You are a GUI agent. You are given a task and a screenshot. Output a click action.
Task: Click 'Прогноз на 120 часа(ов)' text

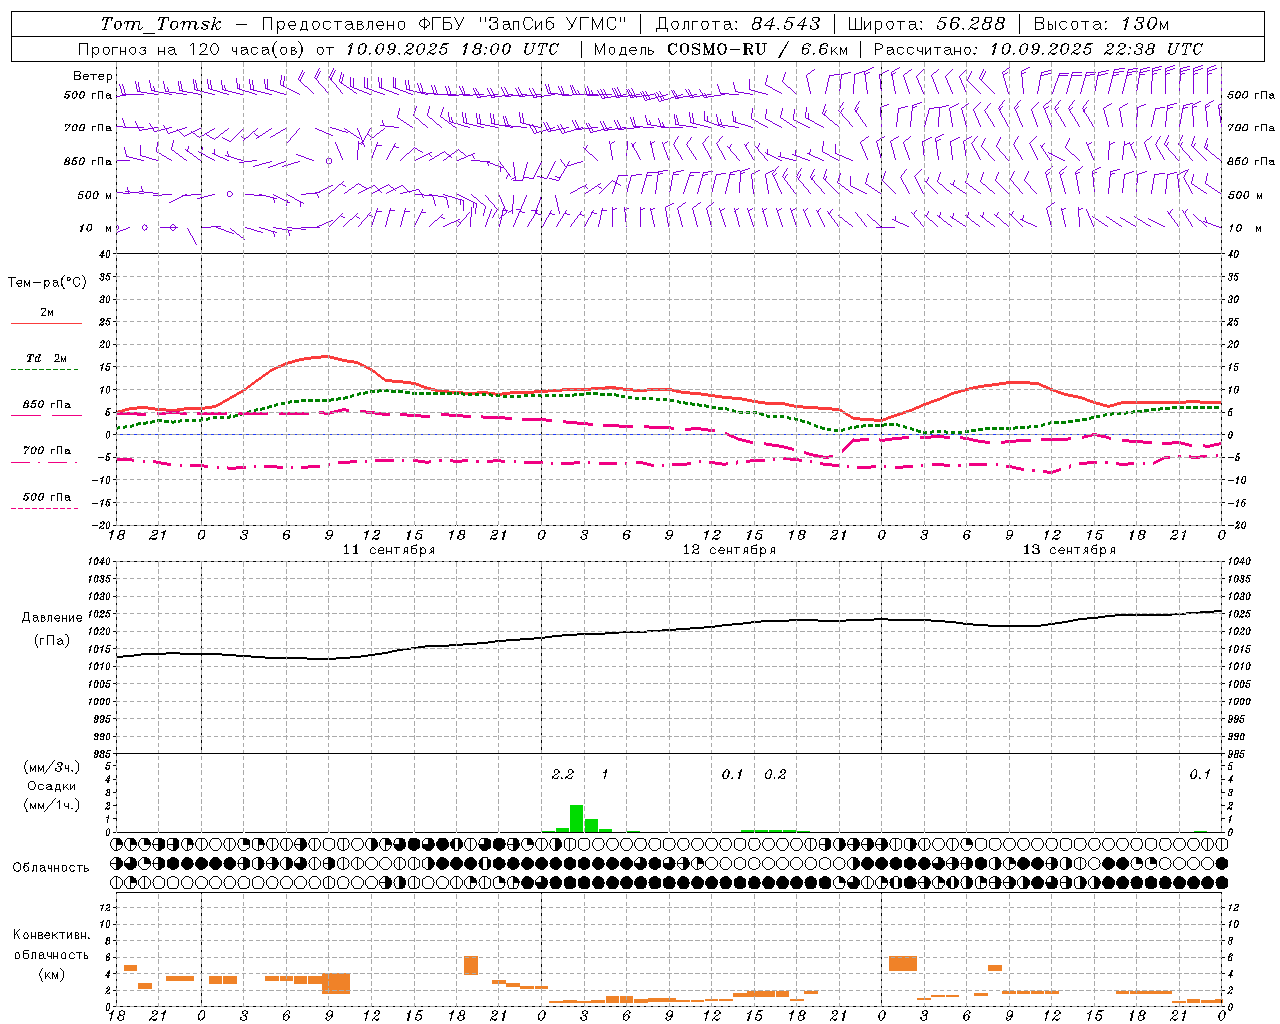(191, 49)
